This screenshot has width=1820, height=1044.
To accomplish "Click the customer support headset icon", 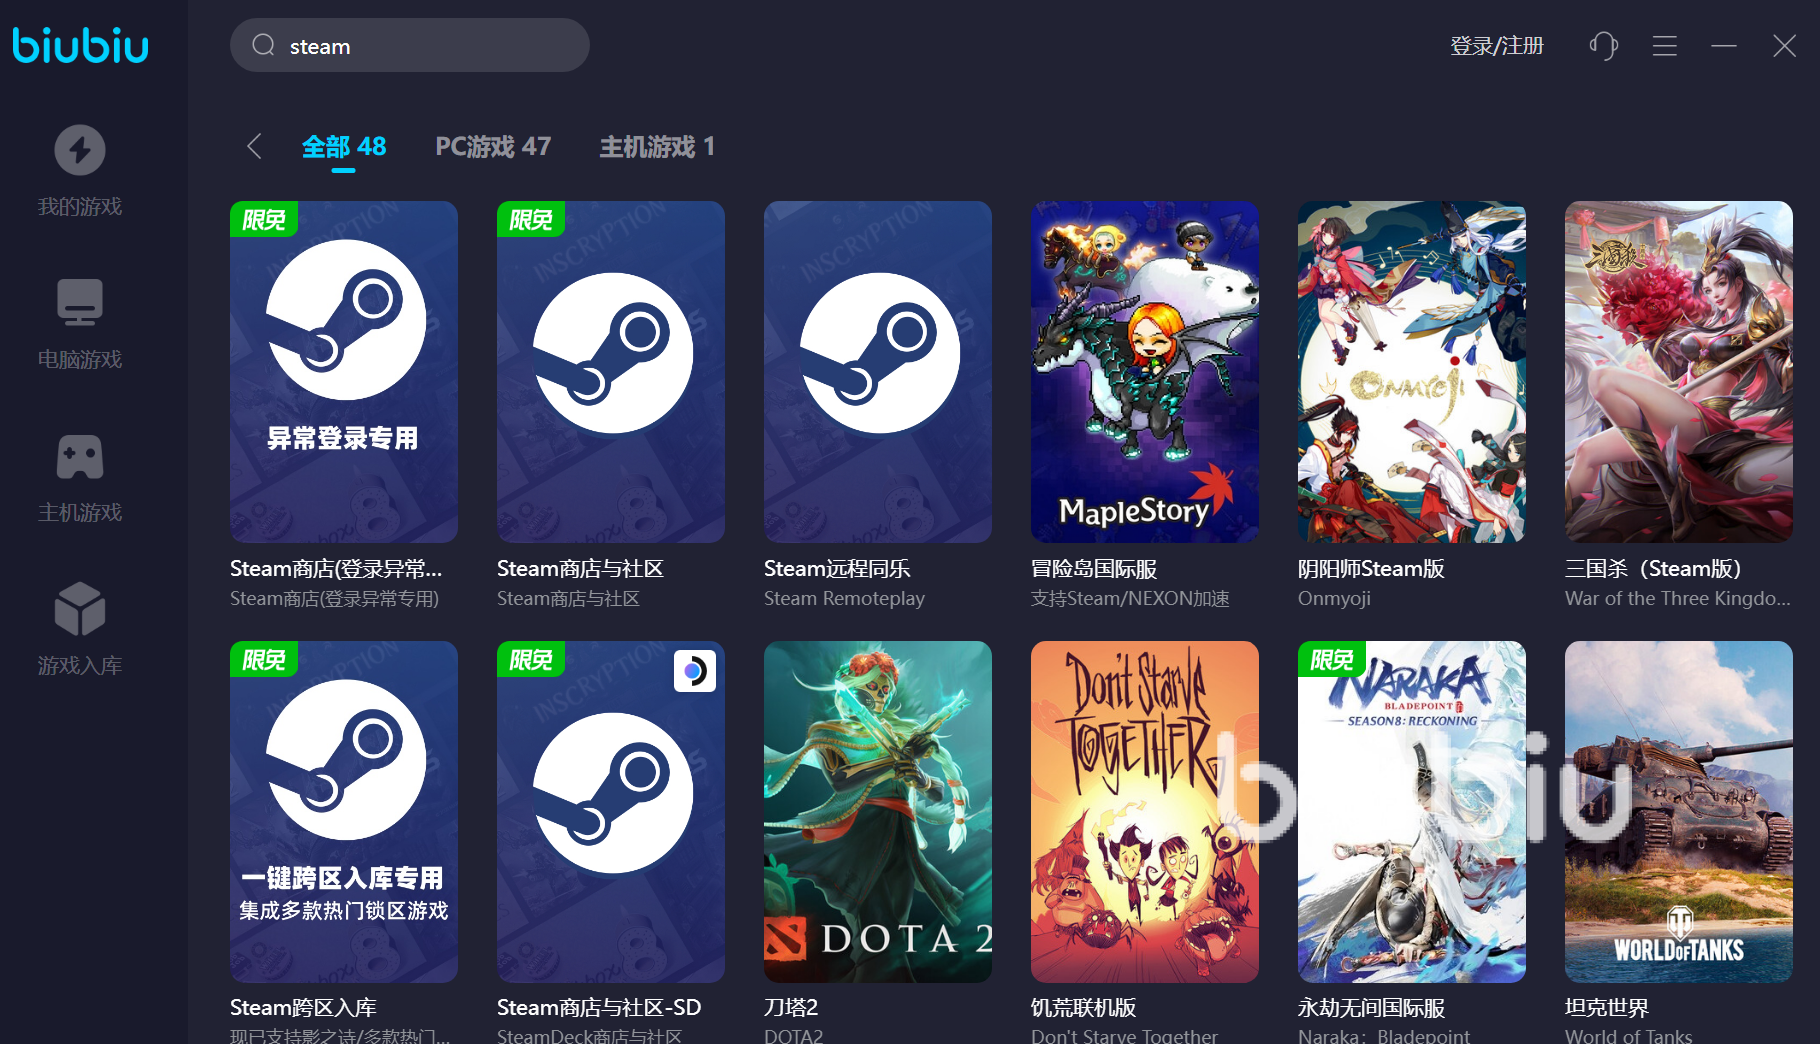I will point(1603,46).
